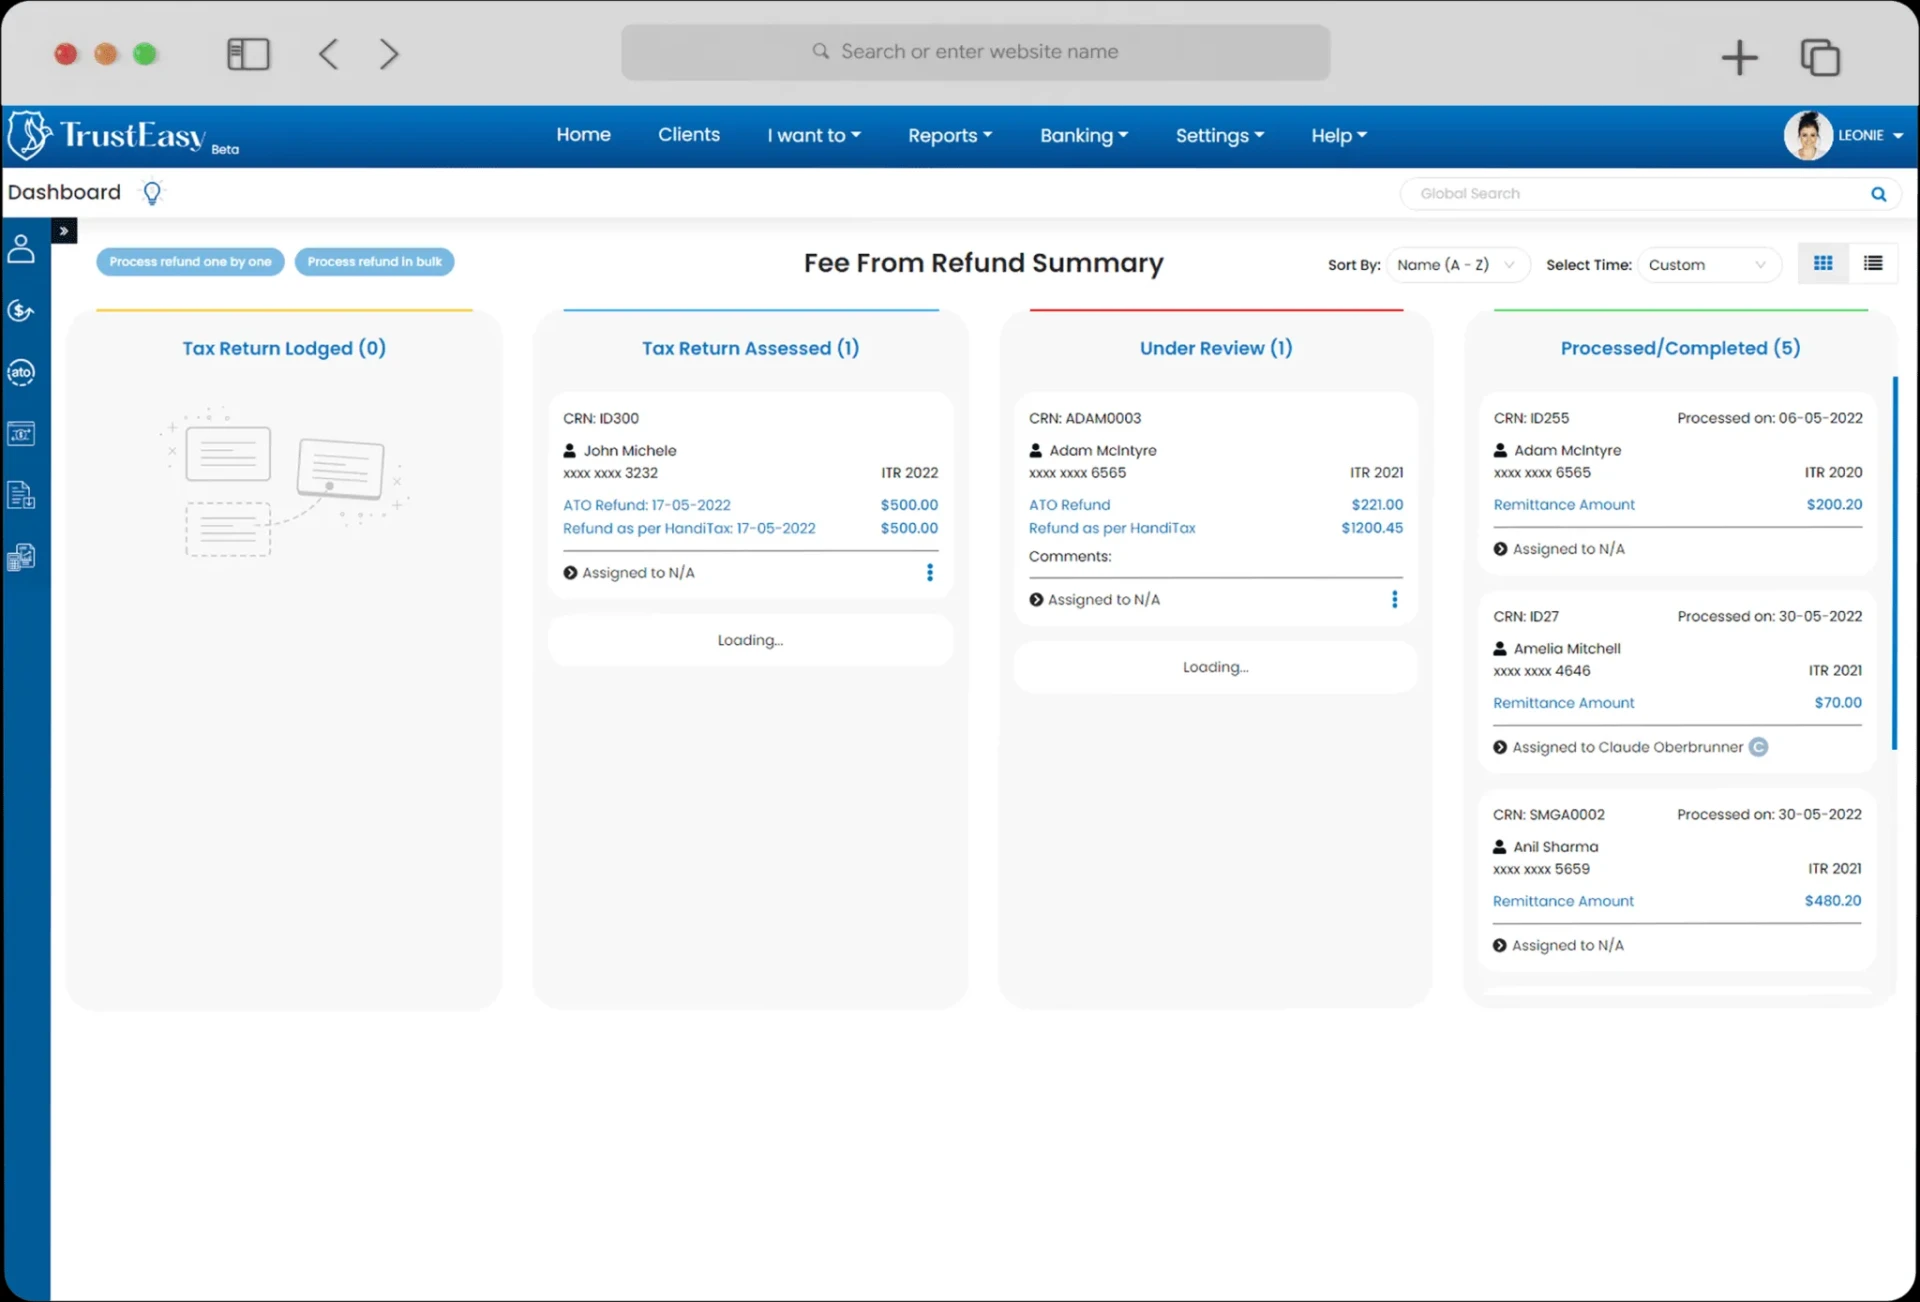Click Process refund in bulk
This screenshot has width=1920, height=1302.
click(374, 261)
